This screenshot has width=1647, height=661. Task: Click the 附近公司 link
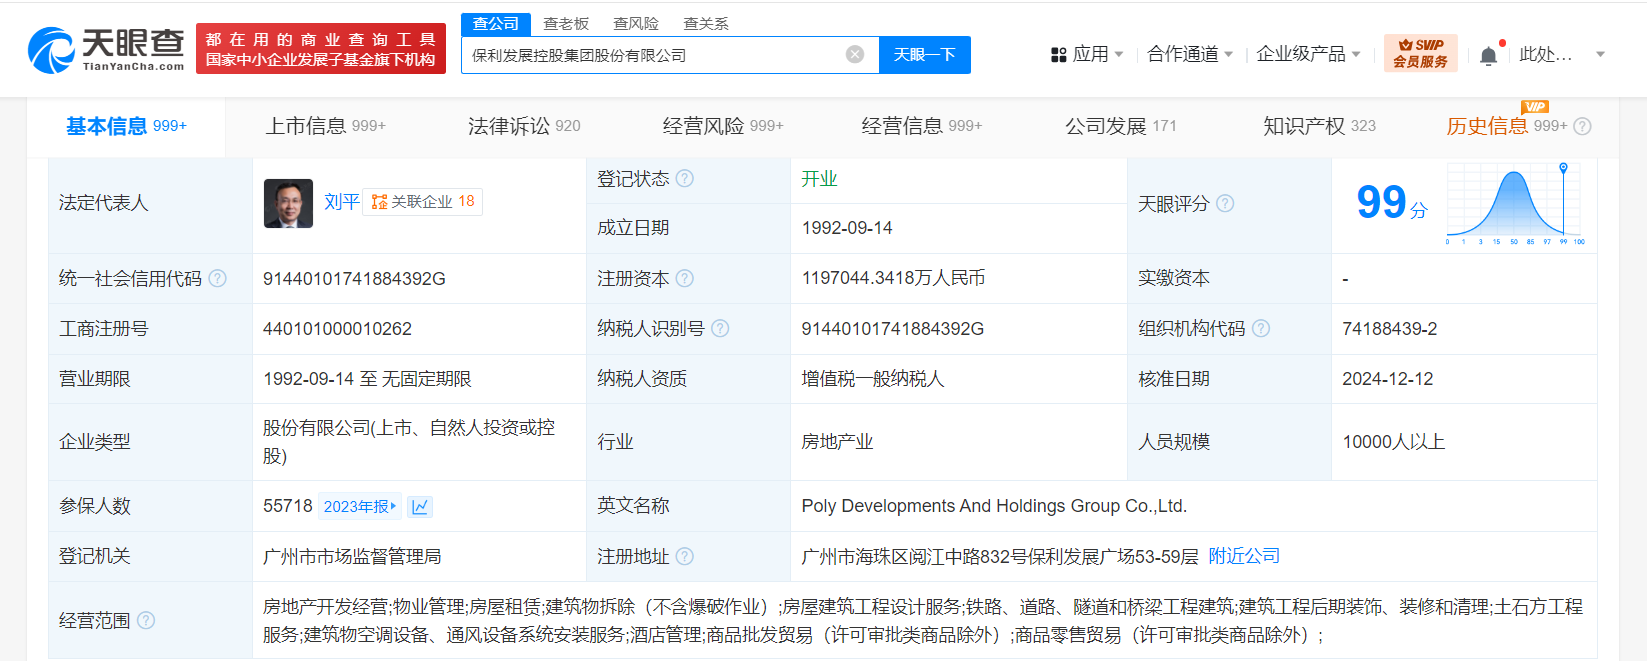coord(1244,556)
